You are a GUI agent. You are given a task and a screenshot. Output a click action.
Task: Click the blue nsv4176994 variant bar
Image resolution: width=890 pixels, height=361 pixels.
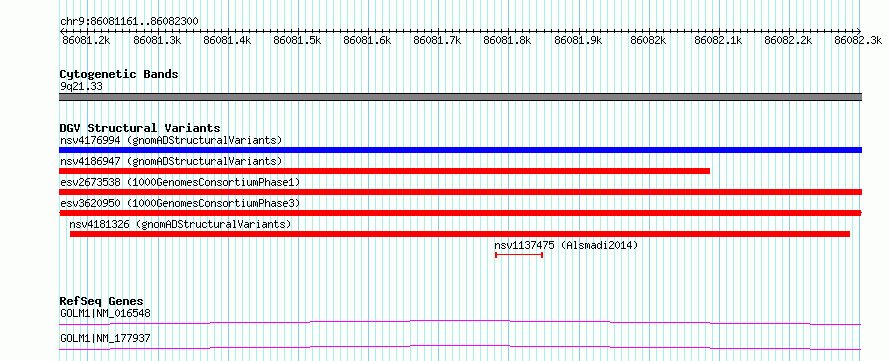(460, 150)
